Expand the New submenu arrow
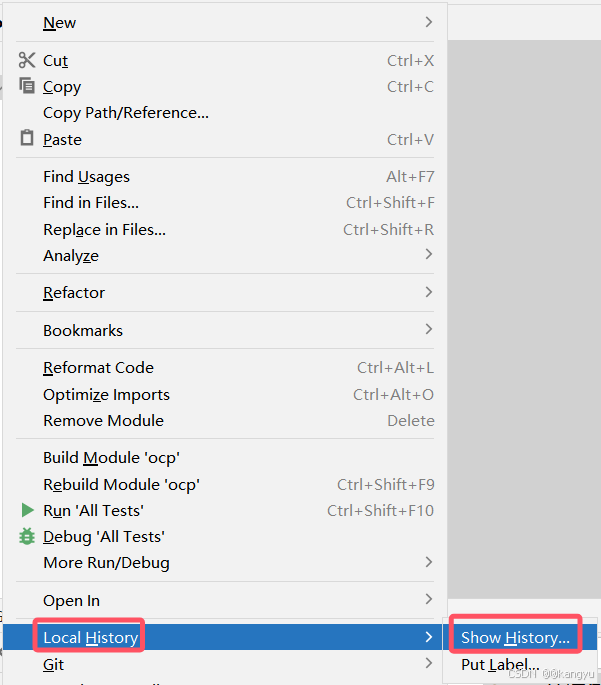 pyautogui.click(x=428, y=22)
